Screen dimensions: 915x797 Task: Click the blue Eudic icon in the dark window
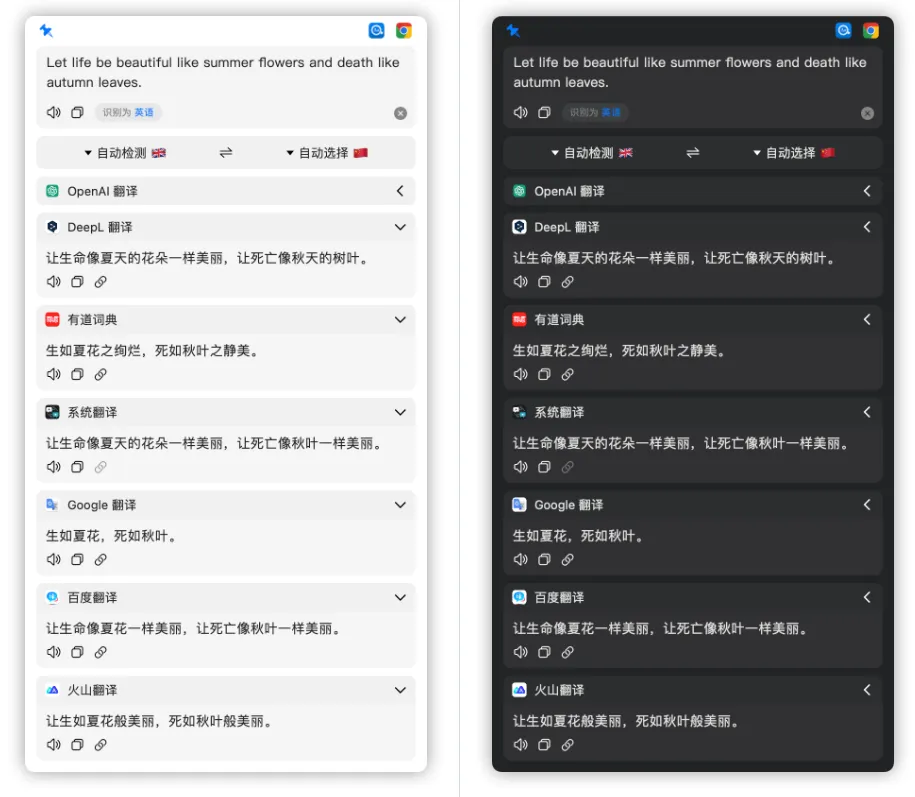(x=844, y=31)
